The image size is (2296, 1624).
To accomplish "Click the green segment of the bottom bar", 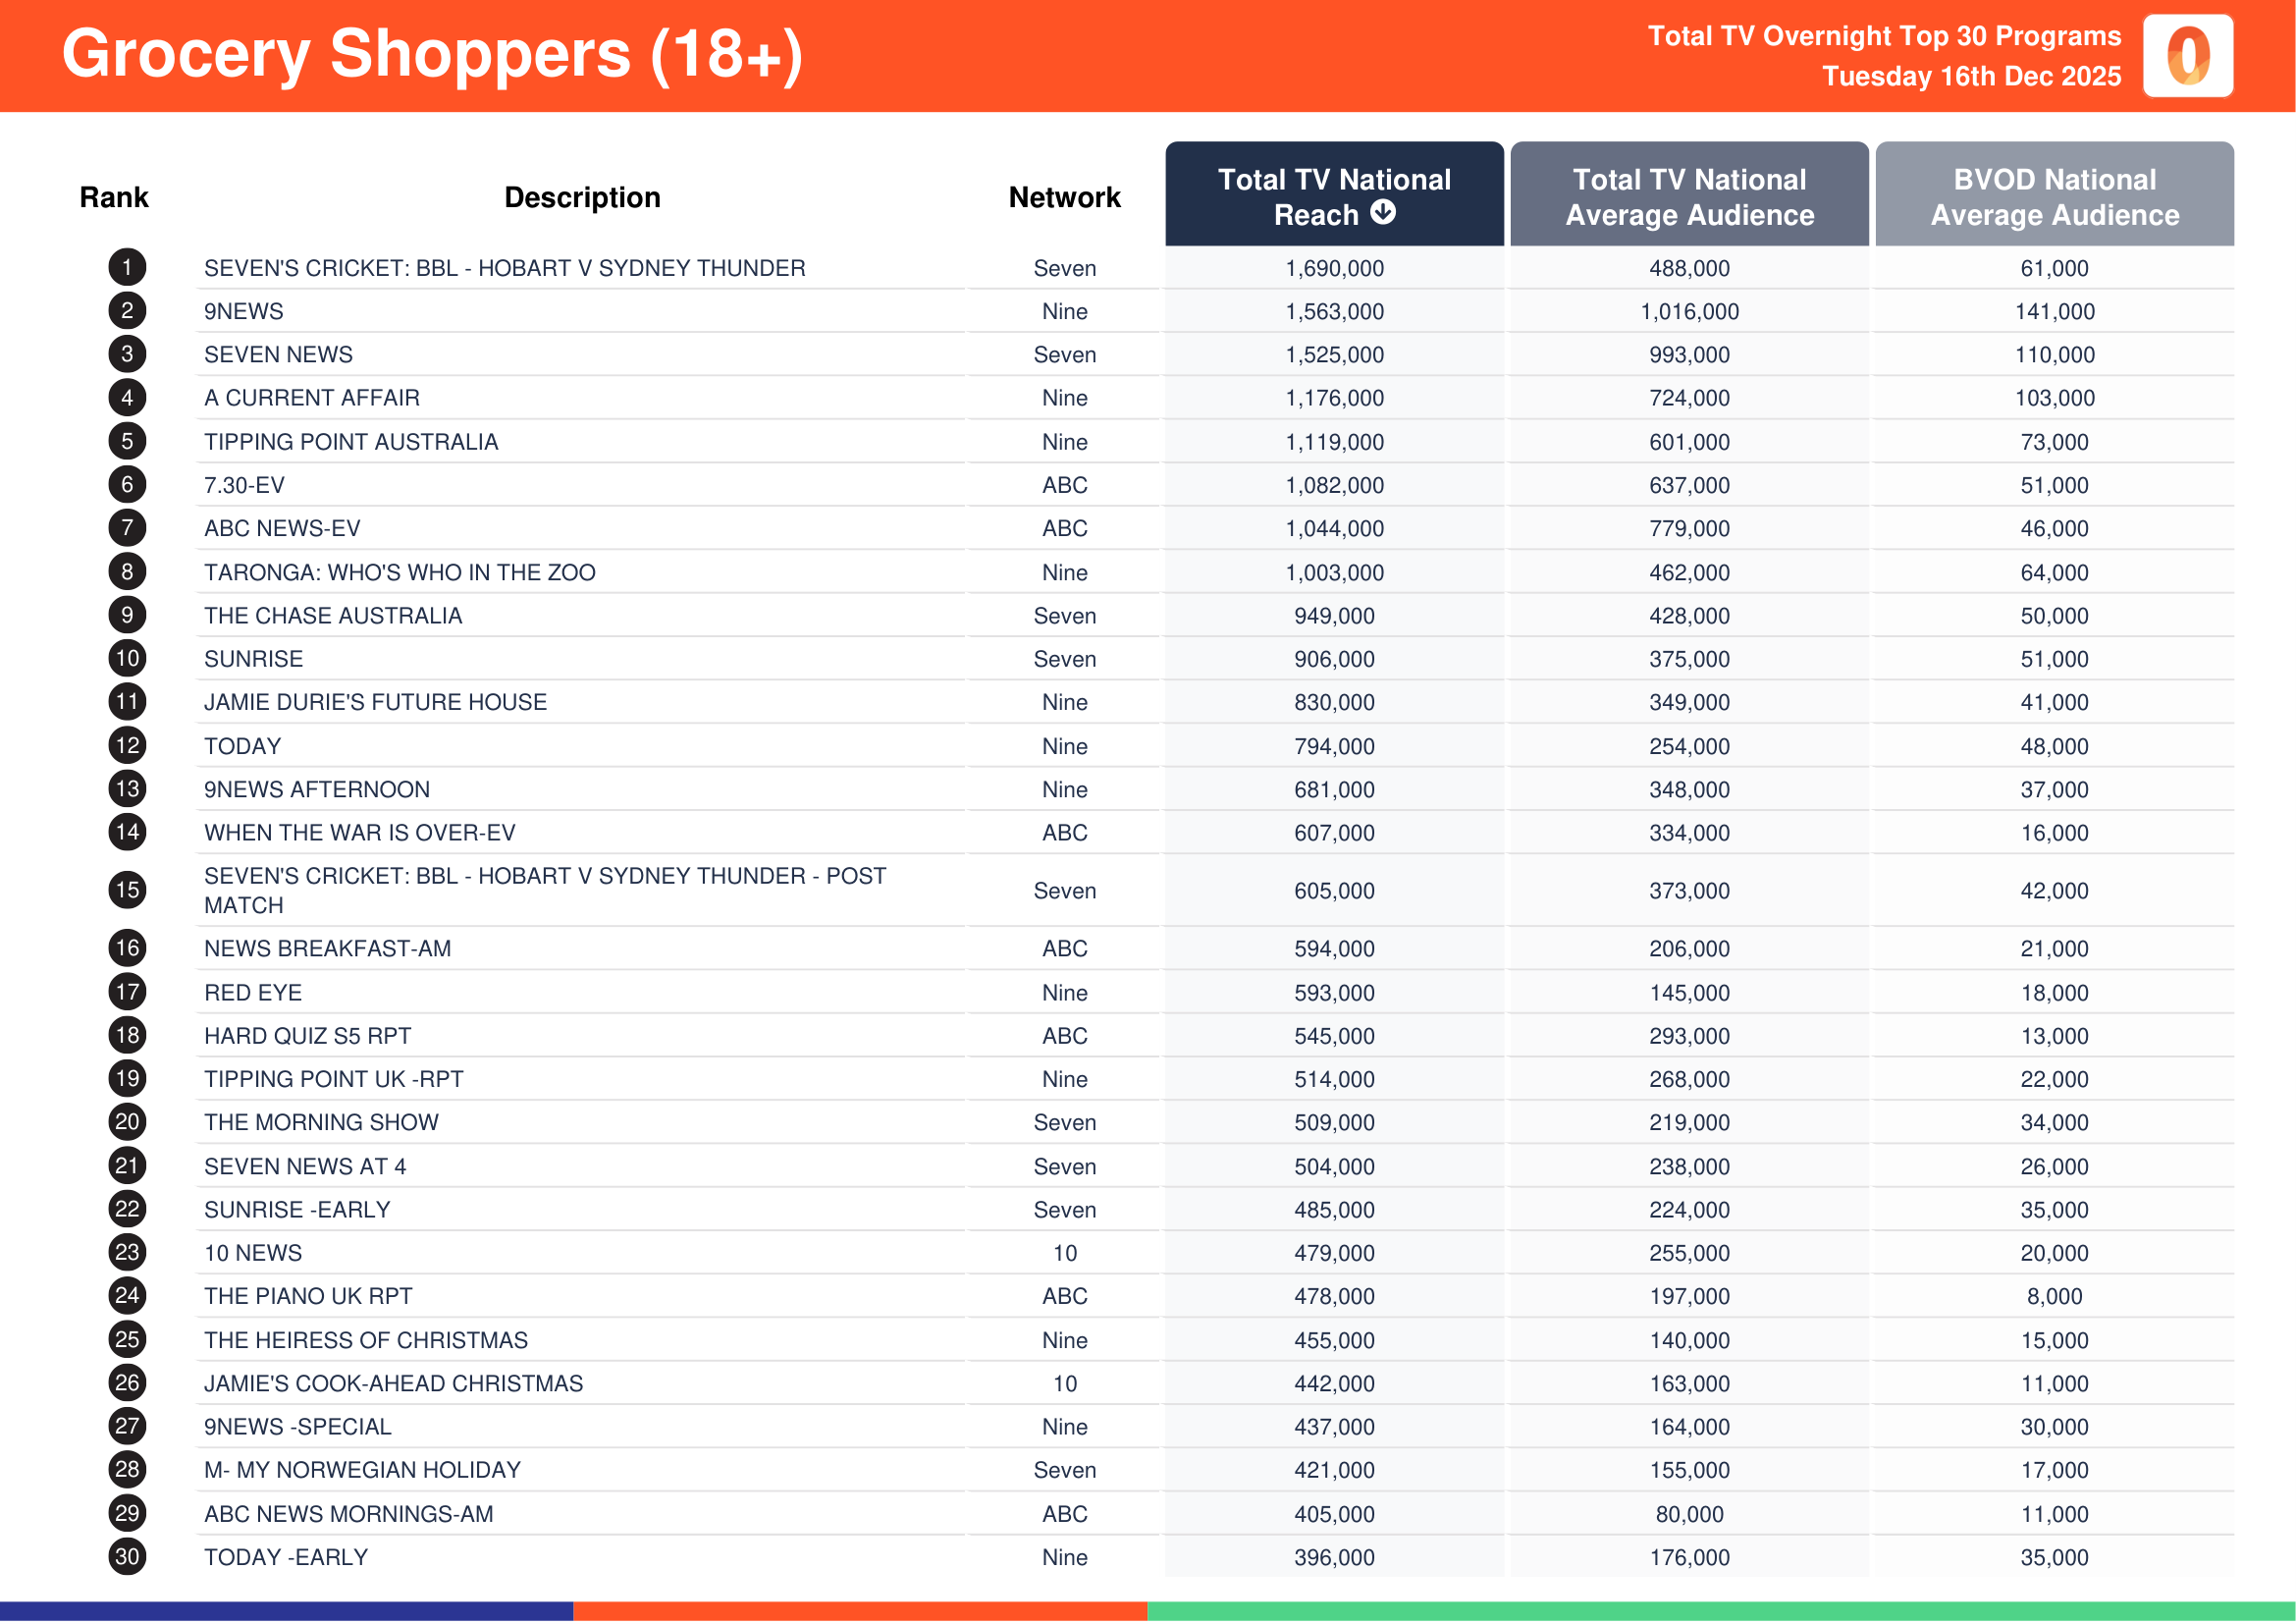I will point(1722,1610).
